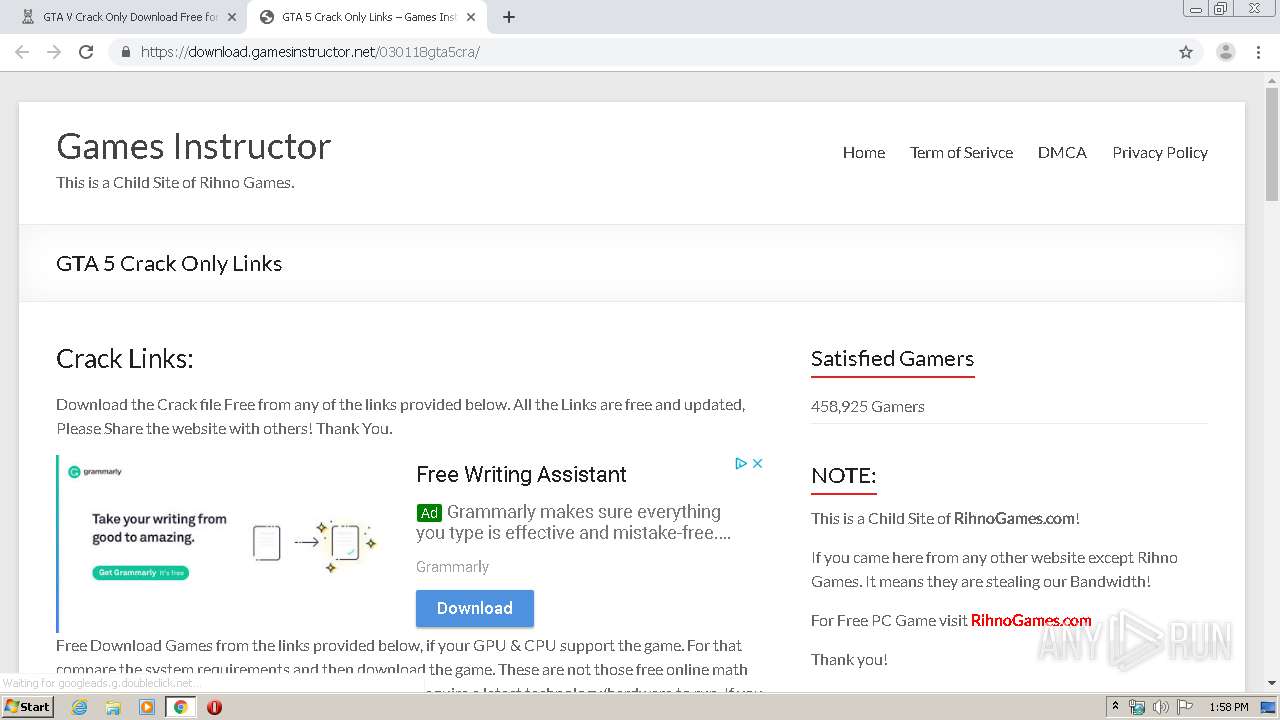The height and width of the screenshot is (720, 1280).
Task: Reload the page with refresh icon
Action: click(86, 52)
